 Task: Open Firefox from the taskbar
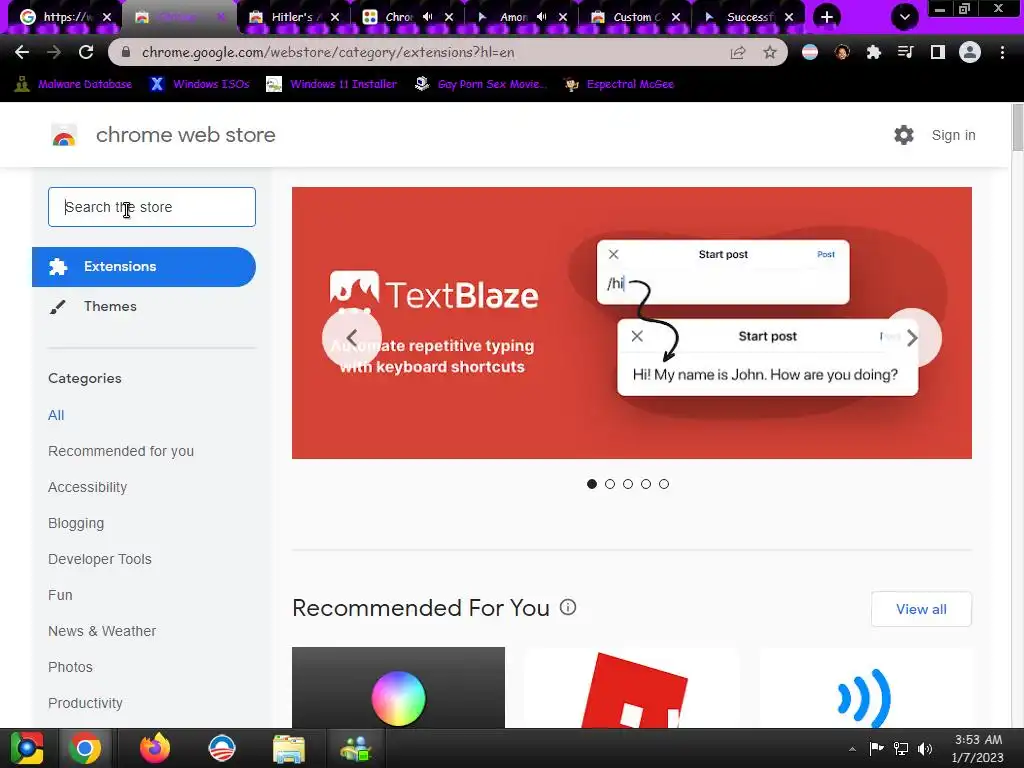(x=155, y=748)
